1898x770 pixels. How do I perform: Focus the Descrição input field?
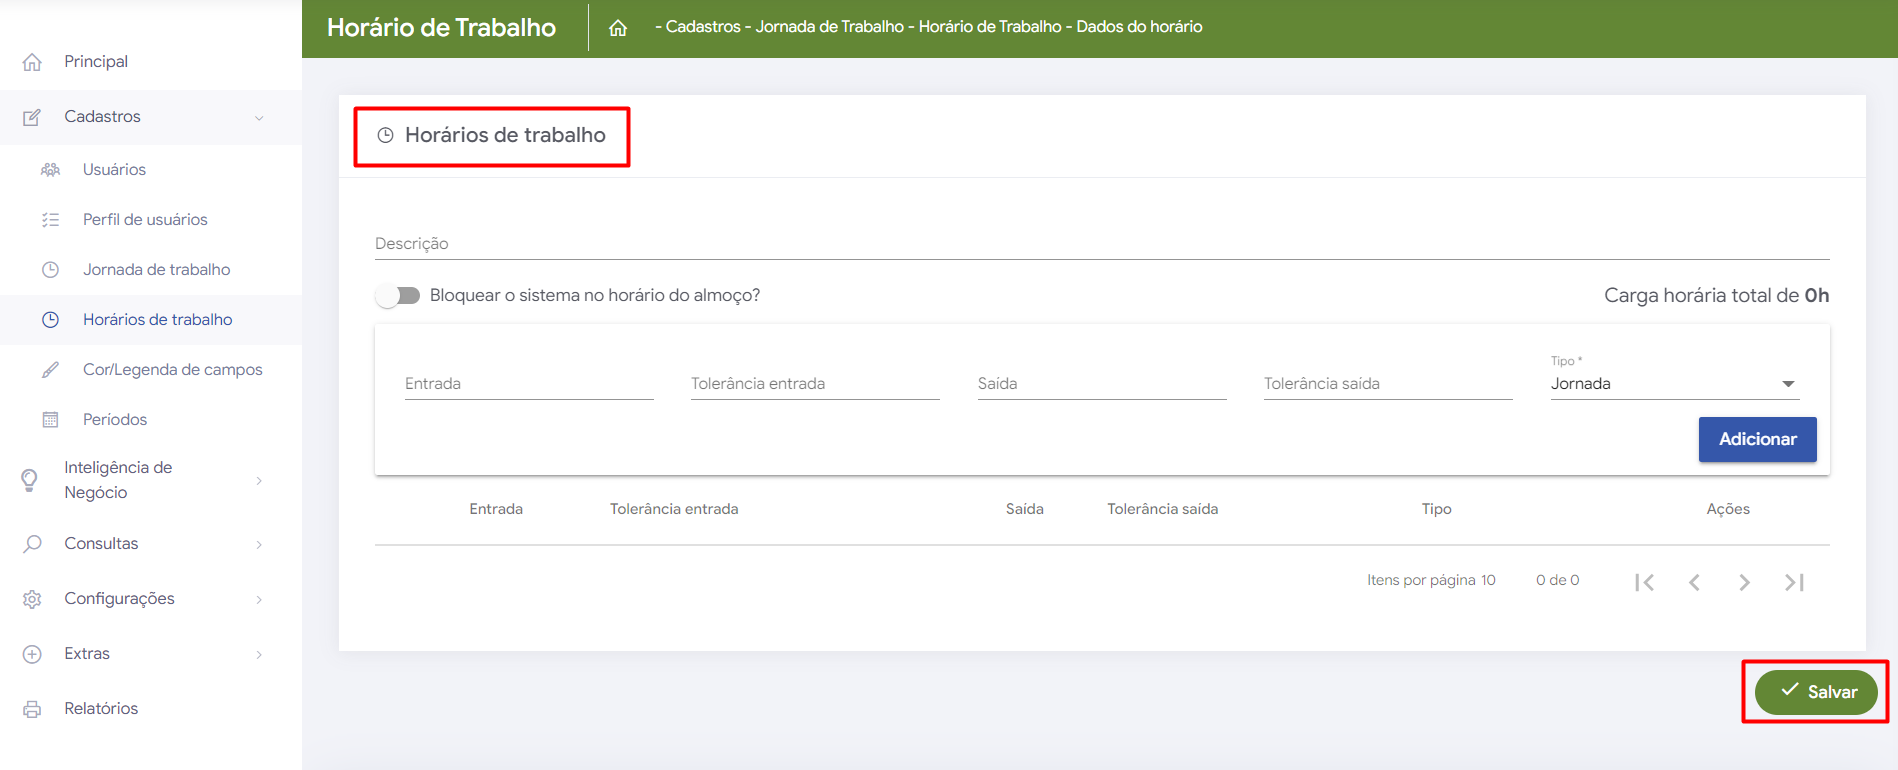point(1100,244)
